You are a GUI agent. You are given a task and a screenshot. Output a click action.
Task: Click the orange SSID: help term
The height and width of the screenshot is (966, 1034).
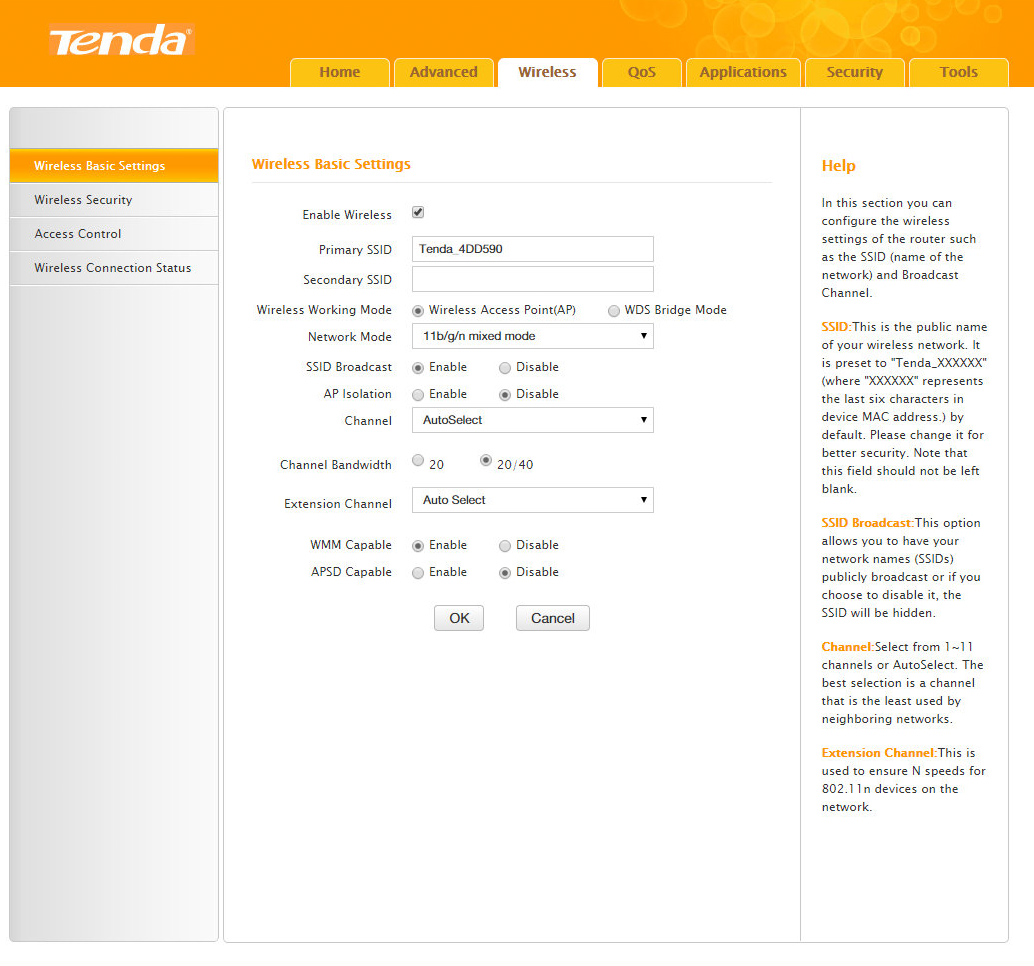point(836,327)
